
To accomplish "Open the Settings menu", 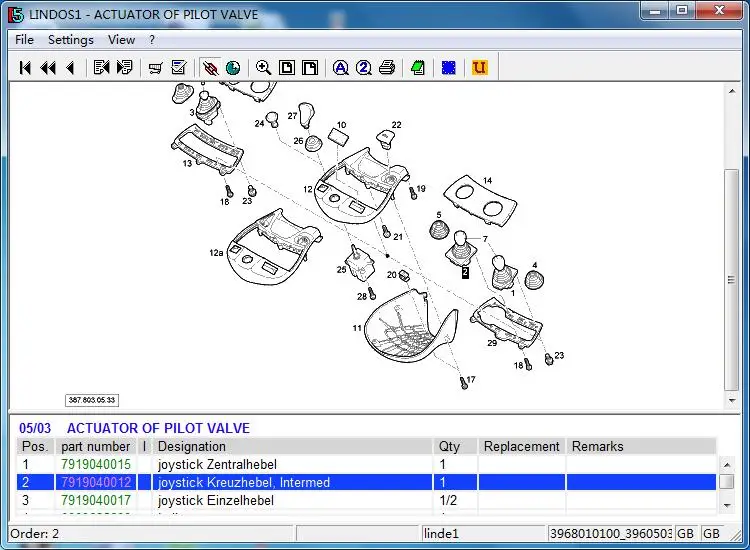I will tap(71, 40).
